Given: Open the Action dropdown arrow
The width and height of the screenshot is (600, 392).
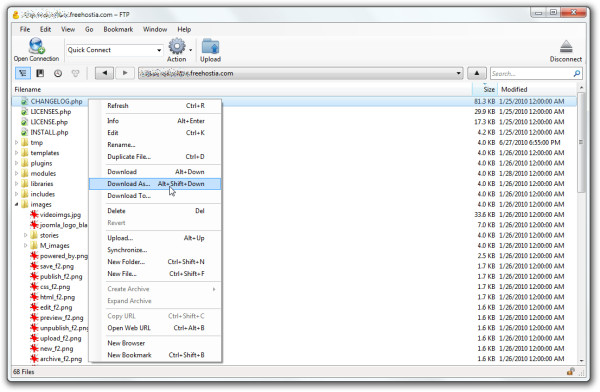Looking at the screenshot, I should 191,50.
